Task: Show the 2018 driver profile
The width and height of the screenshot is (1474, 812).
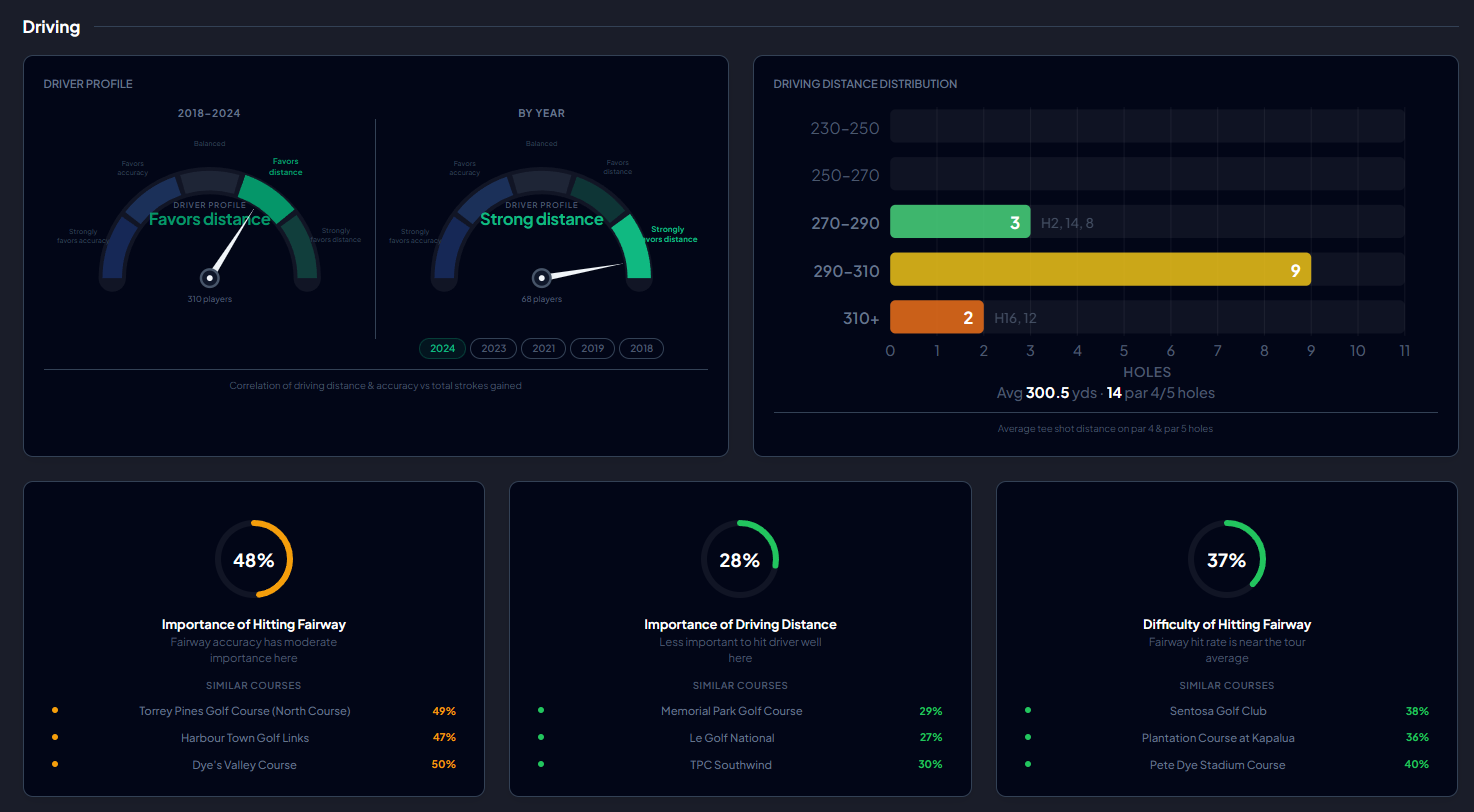Action: (642, 349)
